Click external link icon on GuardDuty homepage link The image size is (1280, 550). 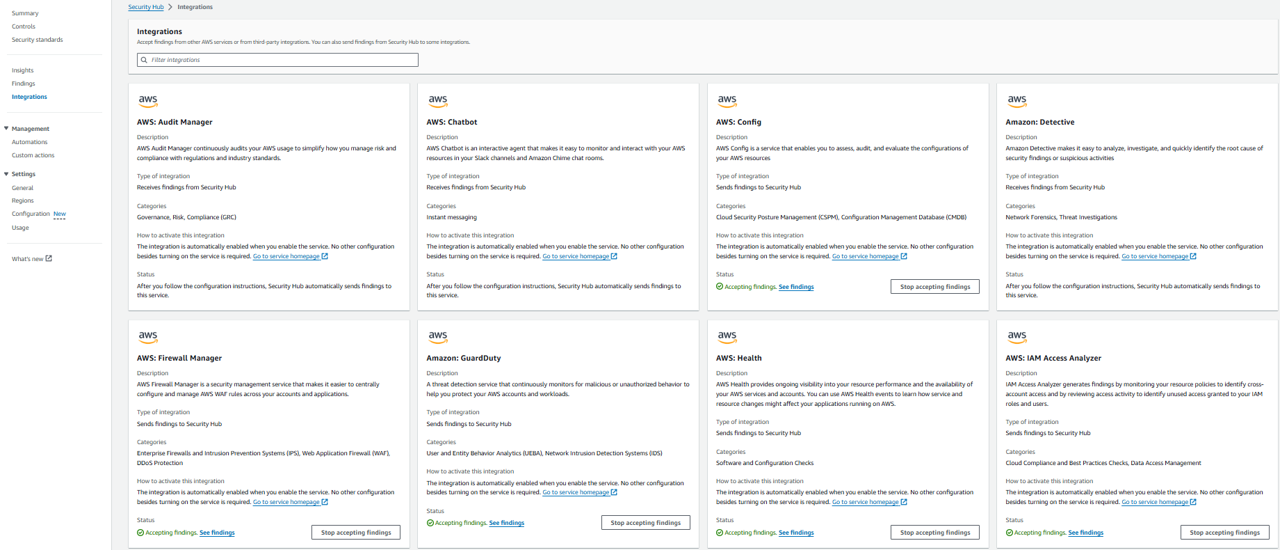(614, 492)
